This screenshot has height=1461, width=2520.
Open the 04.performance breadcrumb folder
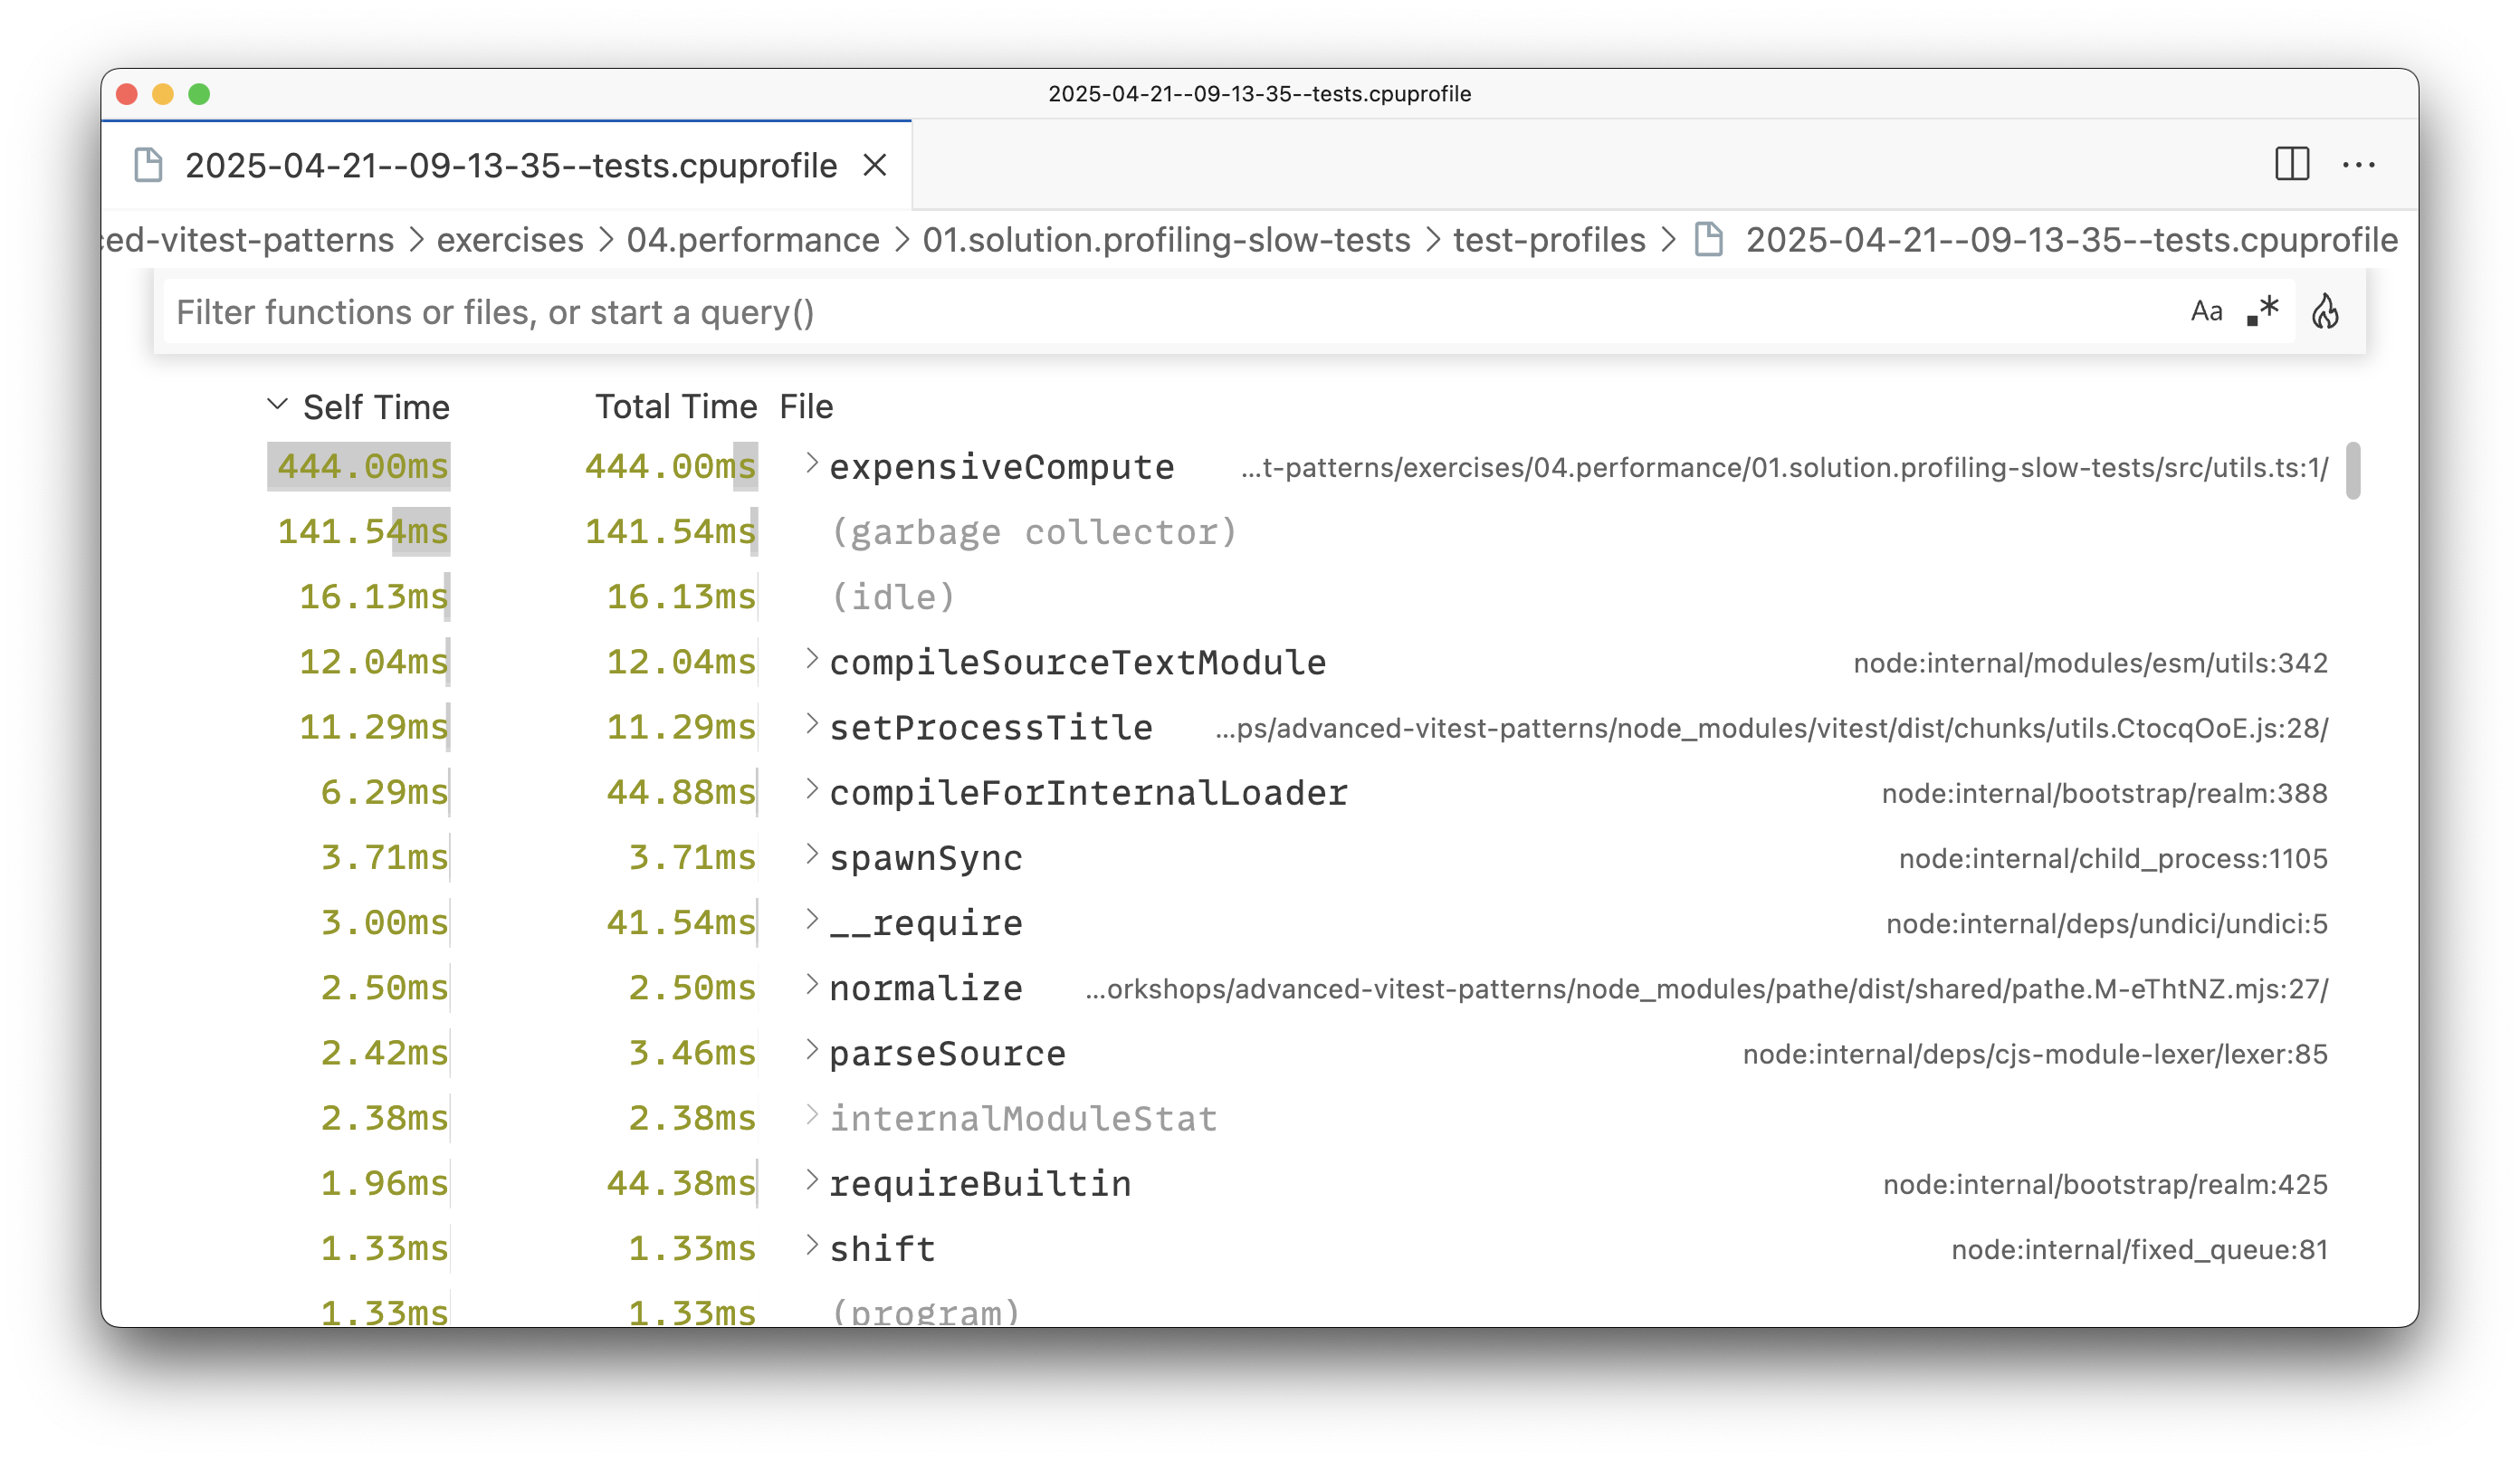[753, 240]
